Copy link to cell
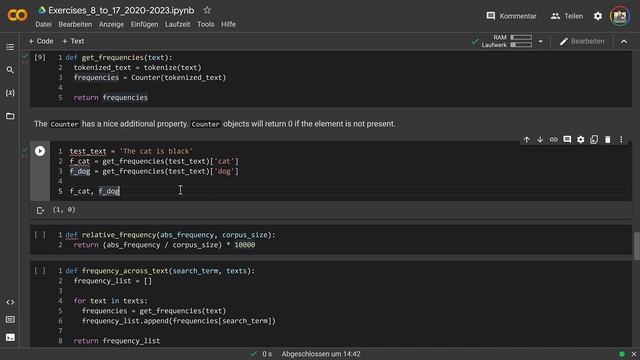 (x=553, y=140)
